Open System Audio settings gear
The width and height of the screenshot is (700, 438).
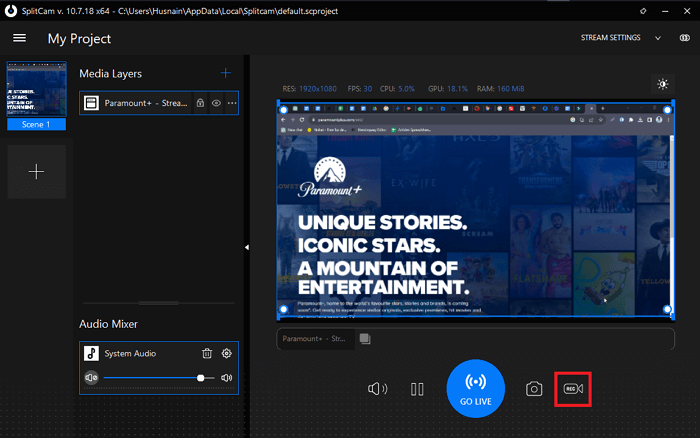[x=227, y=354]
